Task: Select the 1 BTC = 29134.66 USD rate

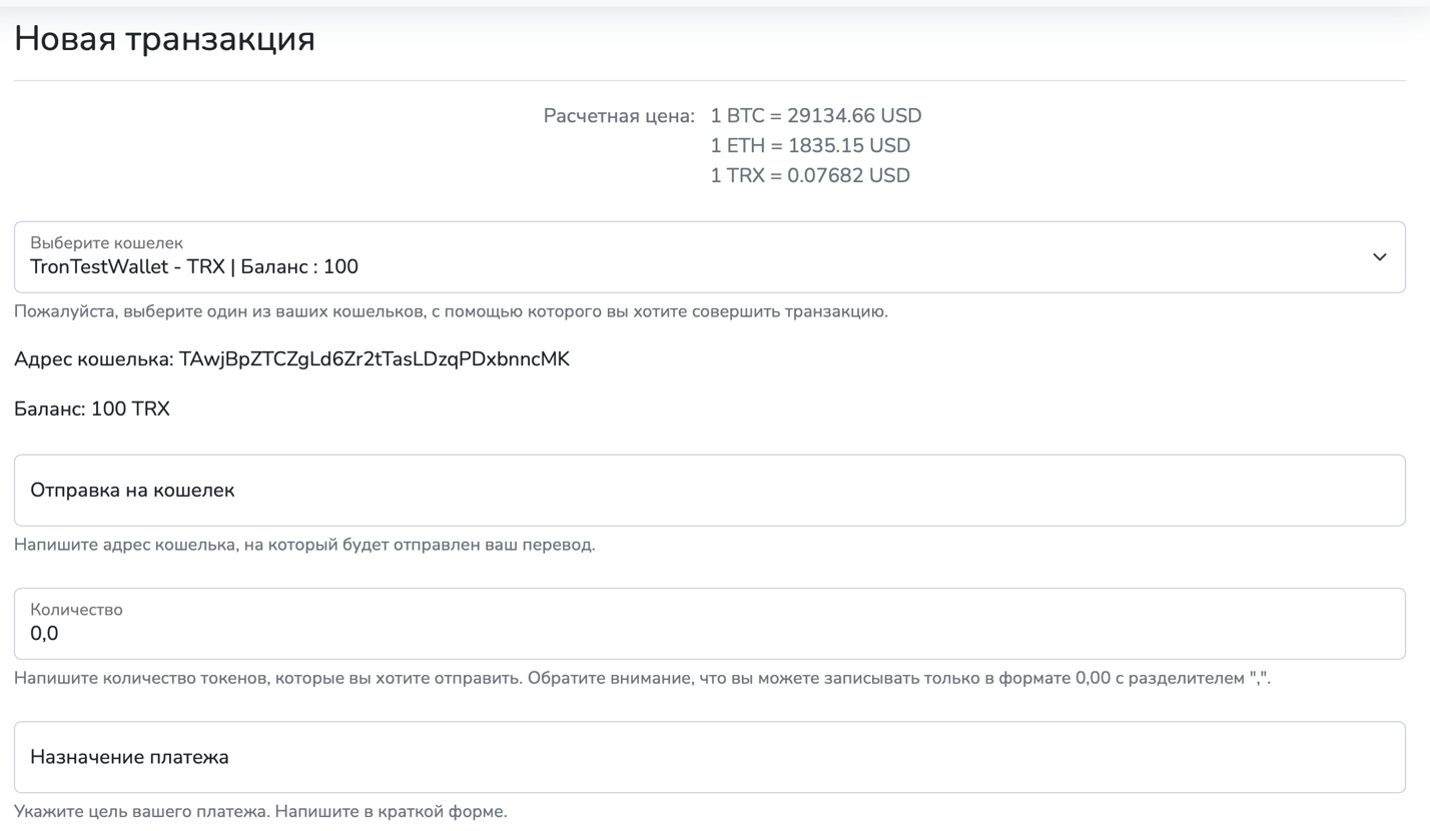Action: click(815, 116)
